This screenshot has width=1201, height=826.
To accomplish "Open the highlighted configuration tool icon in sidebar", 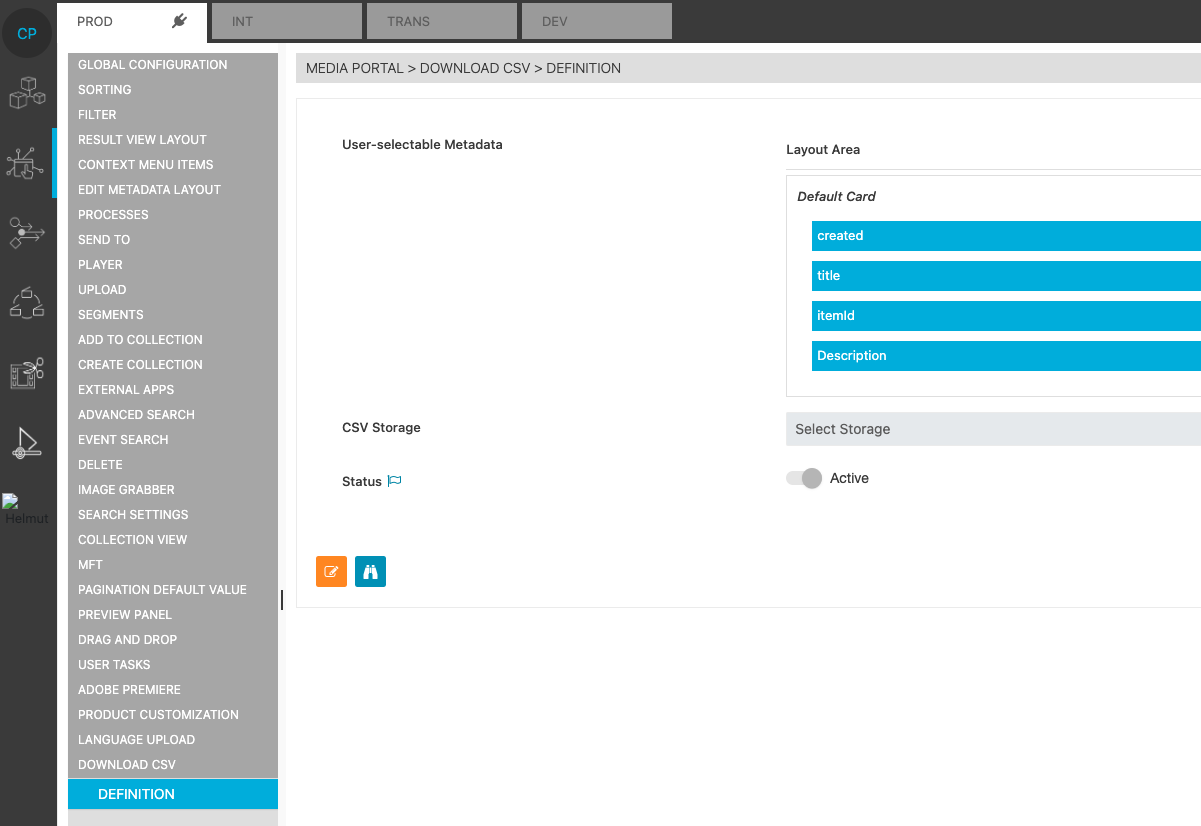I will pyautogui.click(x=27, y=163).
